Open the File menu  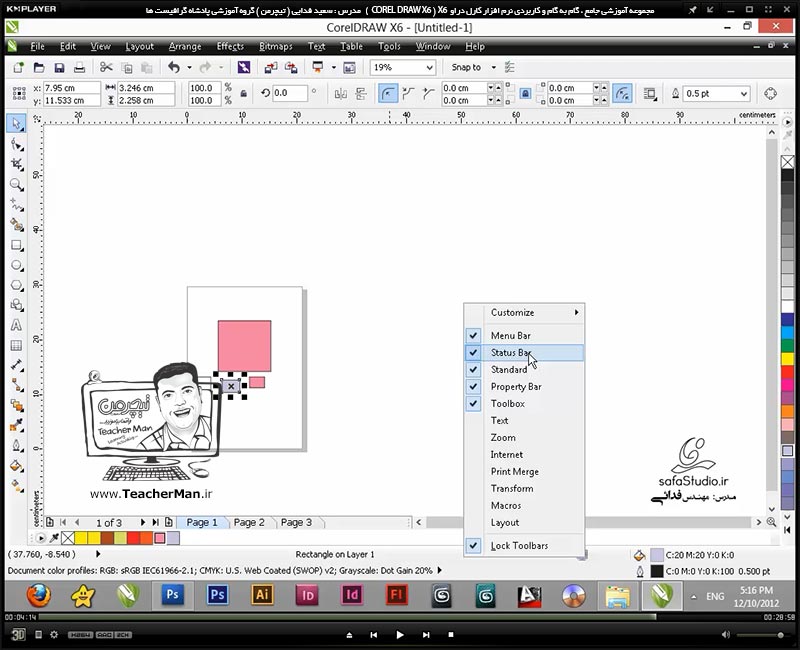click(x=37, y=46)
